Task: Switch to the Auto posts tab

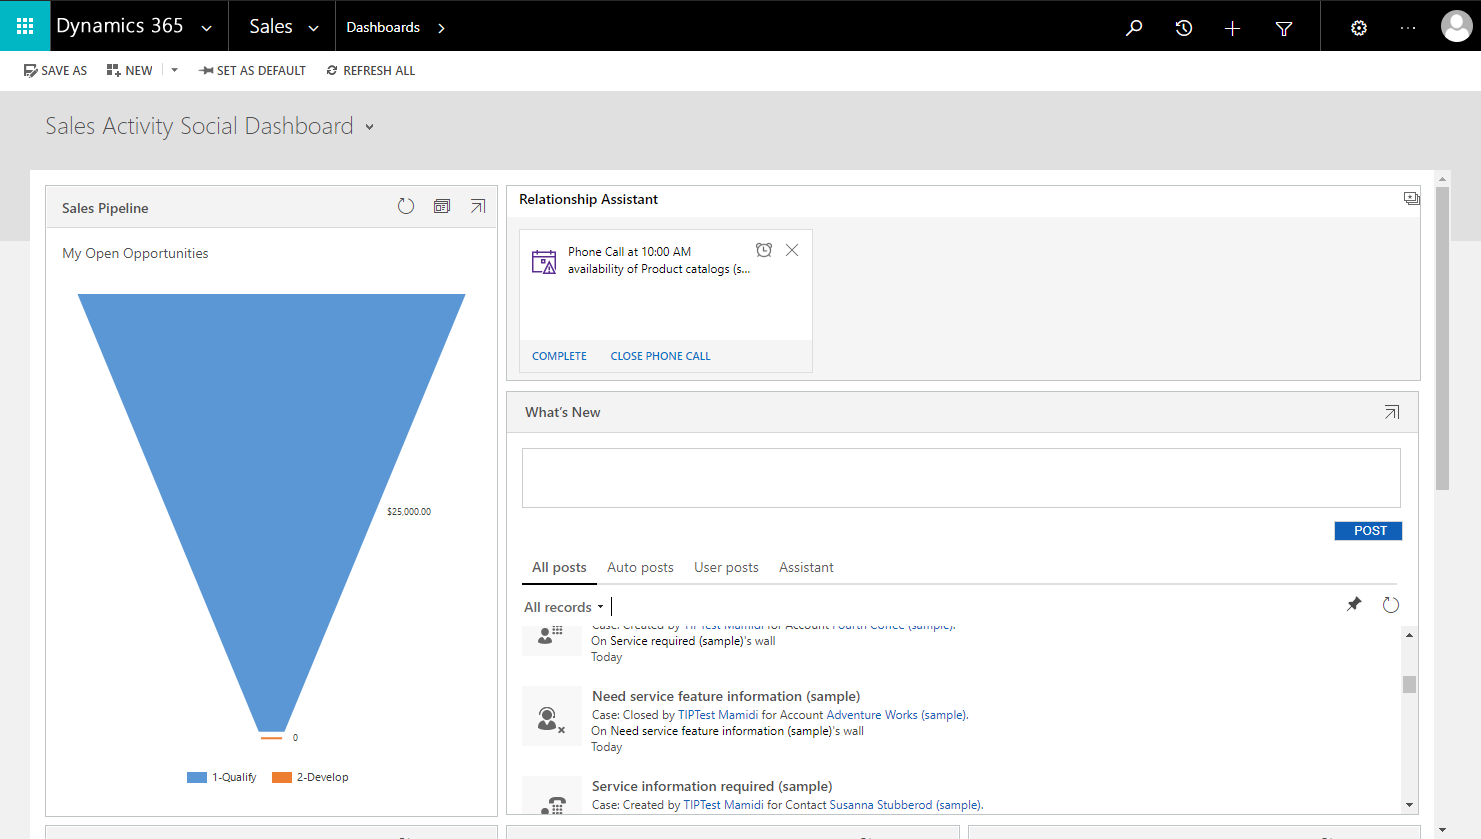Action: (640, 567)
